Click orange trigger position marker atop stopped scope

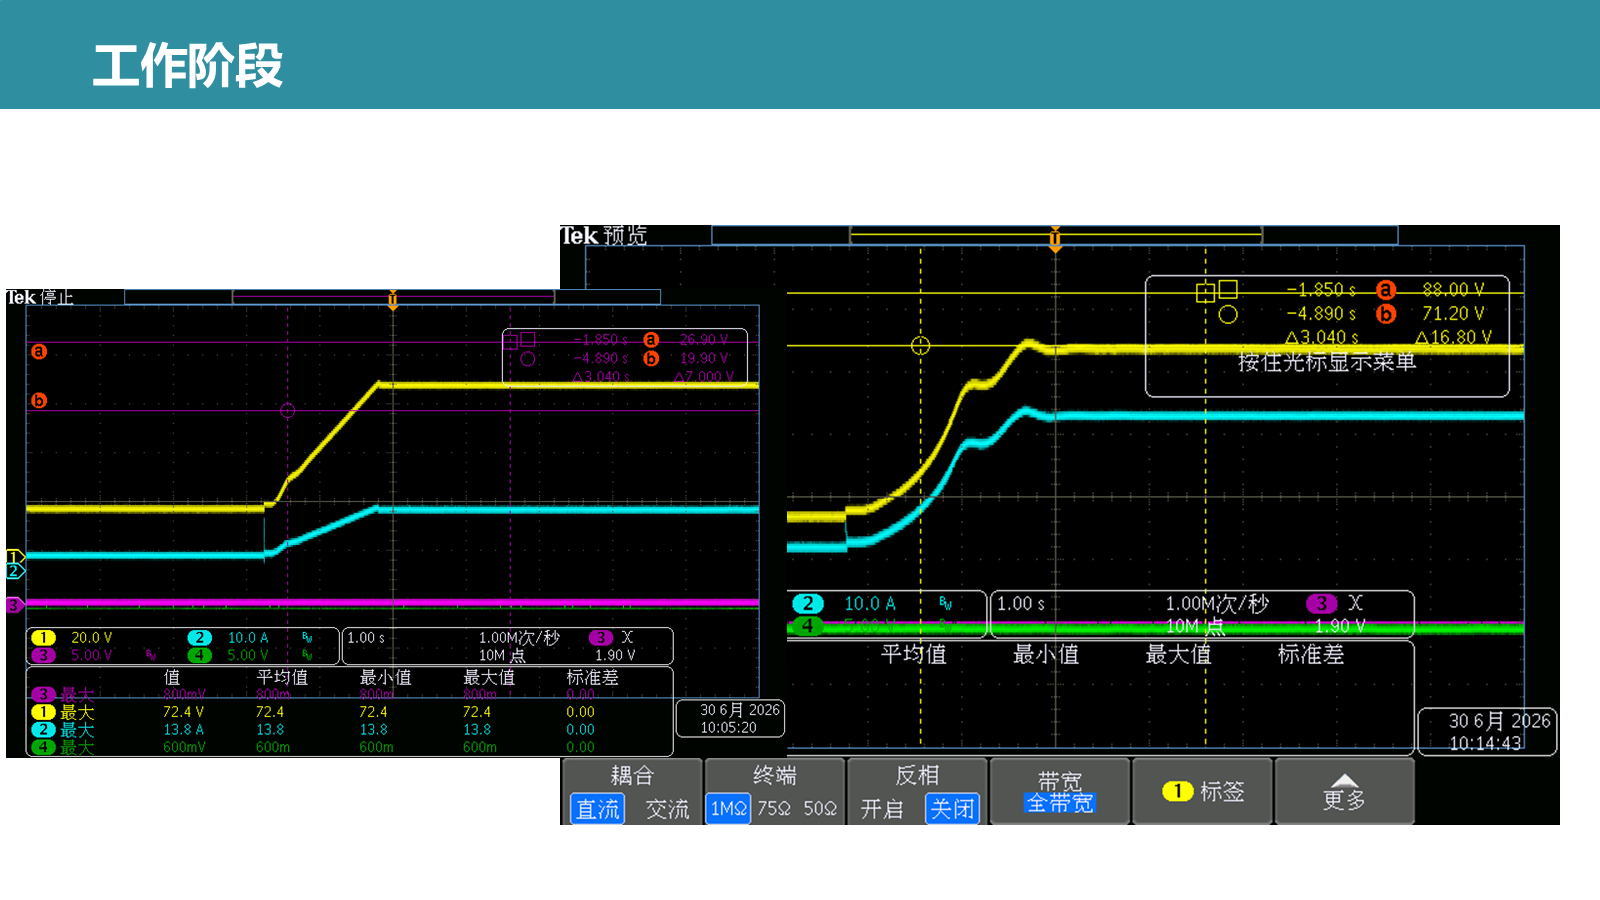point(393,300)
